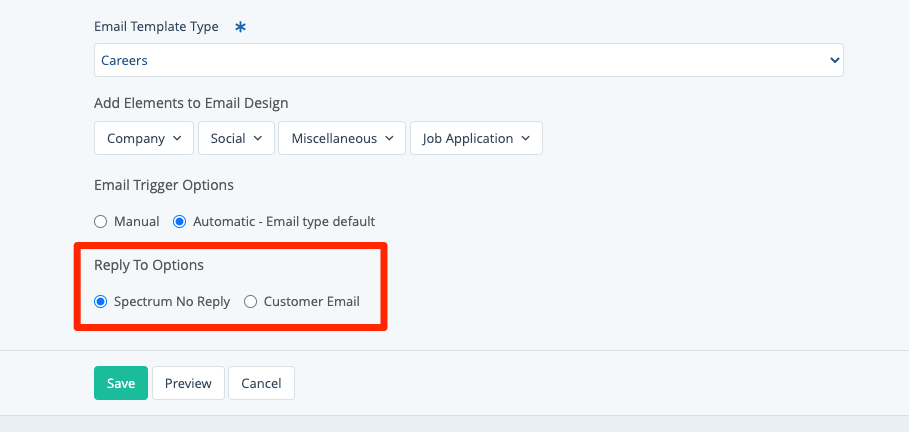This screenshot has width=909, height=432.
Task: Save the email template
Action: coord(121,383)
